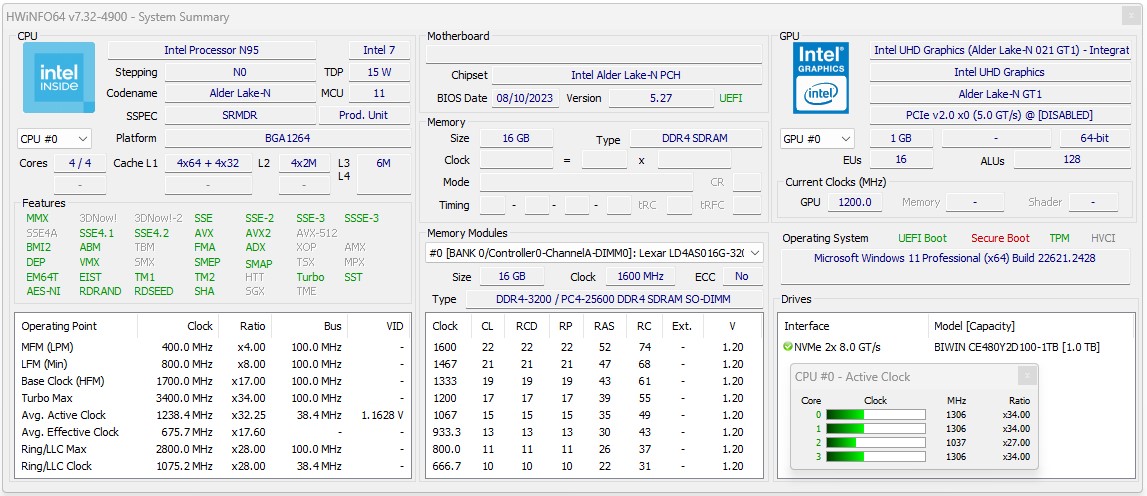Click the Turbo Max operating point row

pyautogui.click(x=212, y=398)
